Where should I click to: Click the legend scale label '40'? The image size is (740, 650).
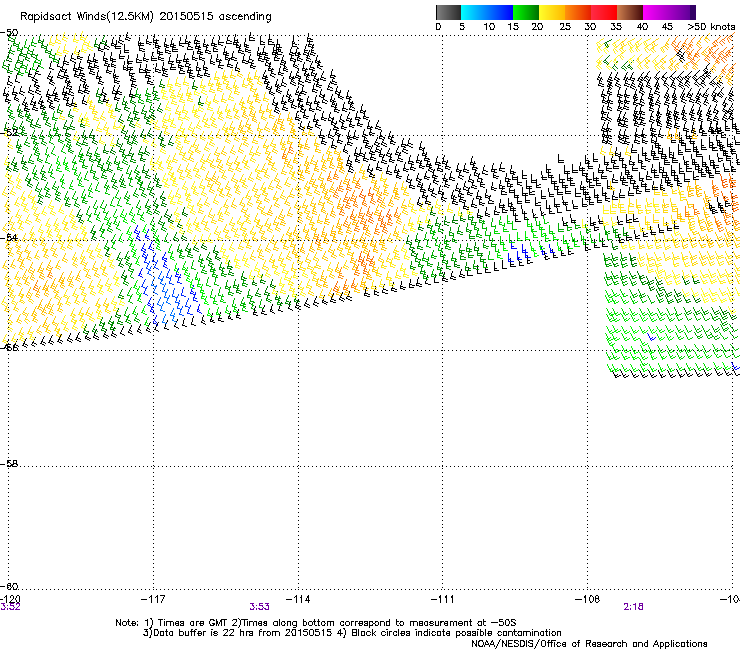[x=642, y=27]
